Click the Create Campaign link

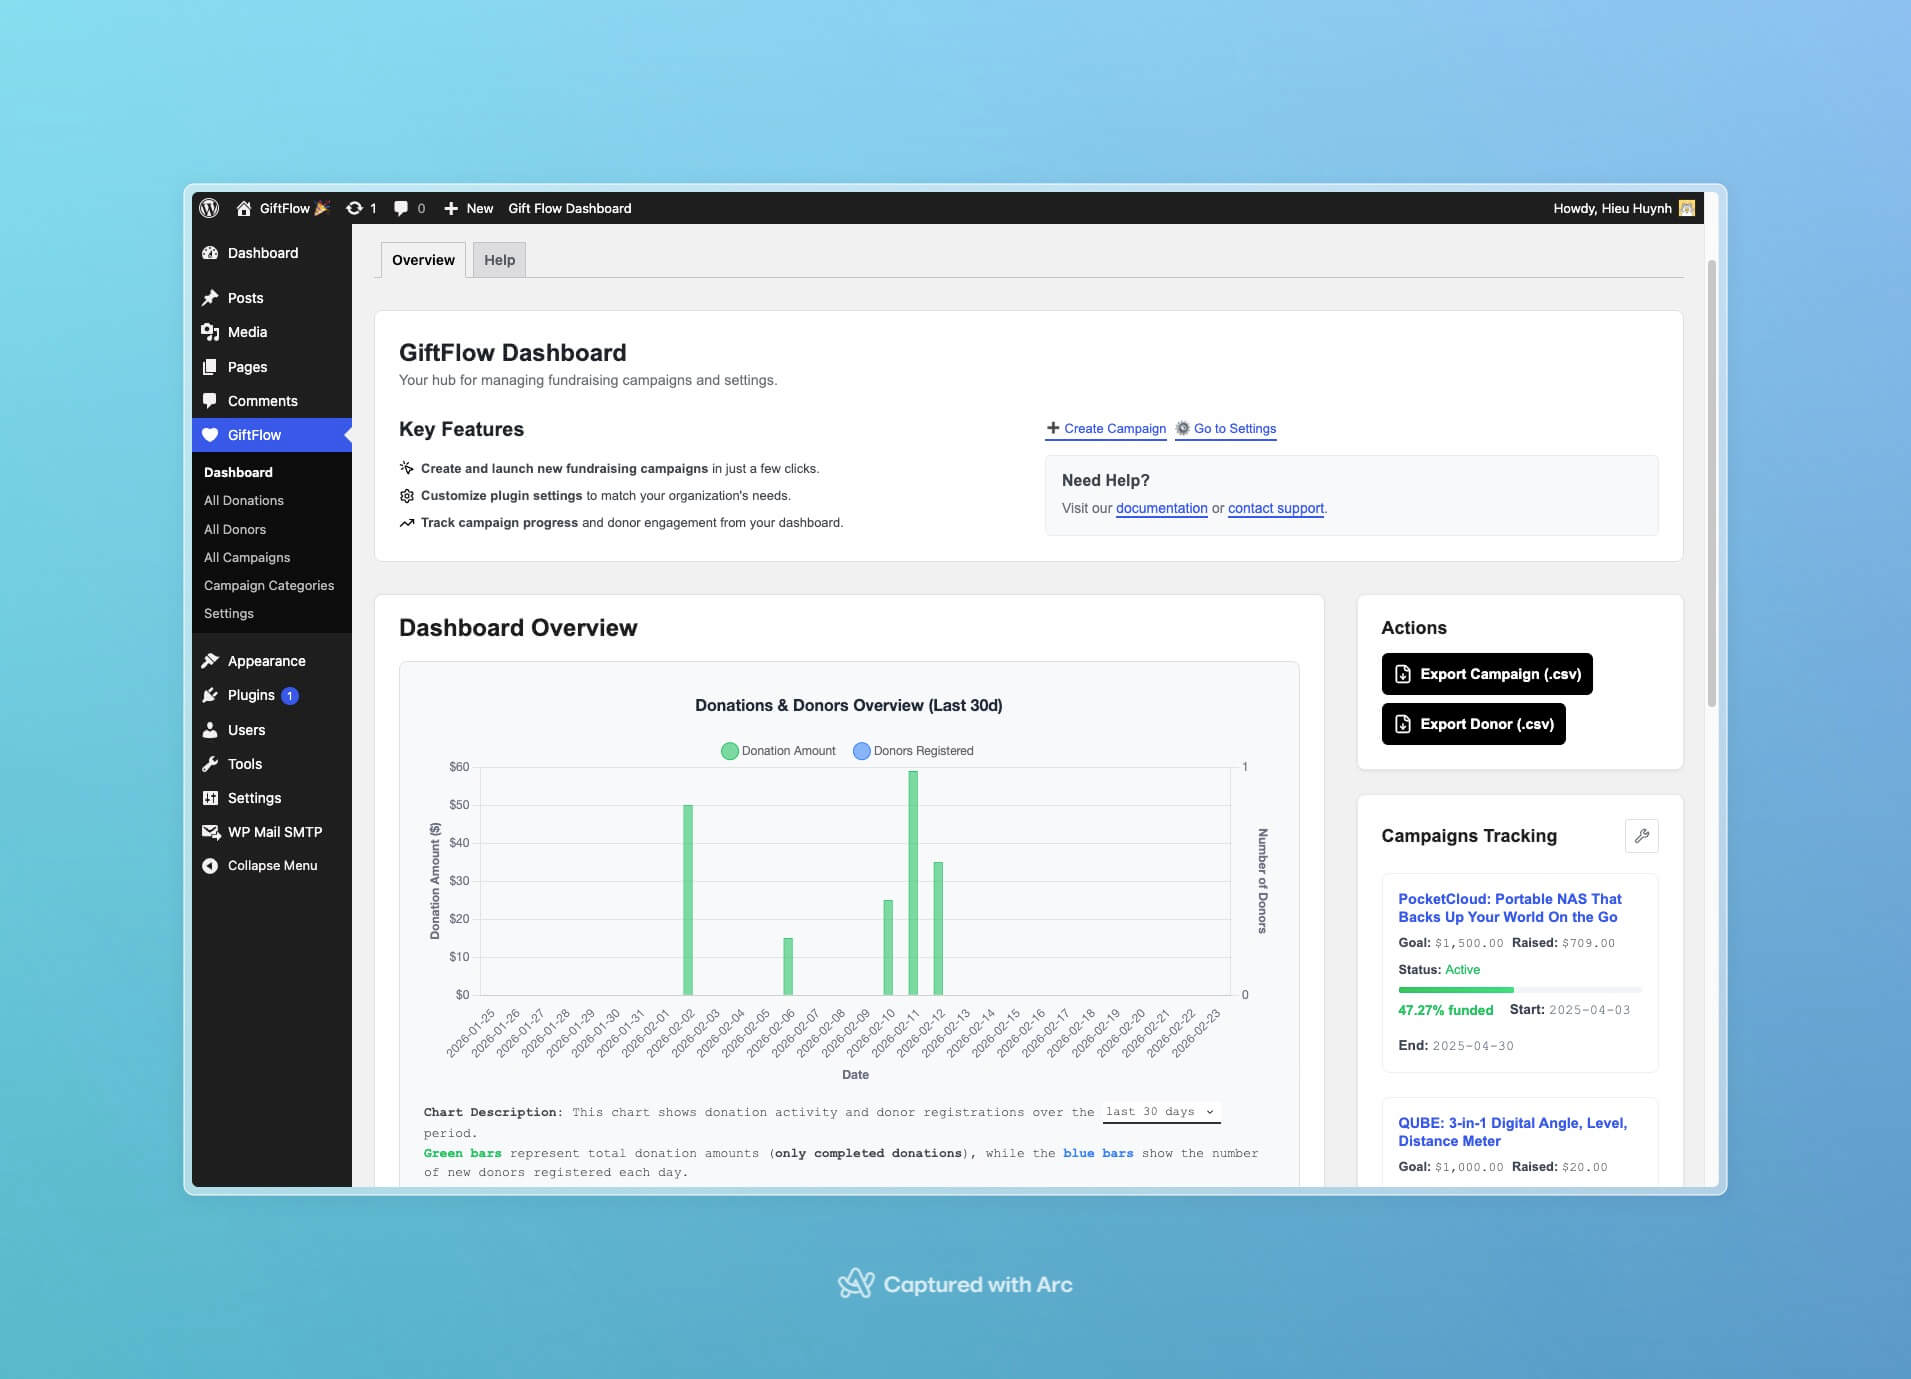(x=1106, y=428)
